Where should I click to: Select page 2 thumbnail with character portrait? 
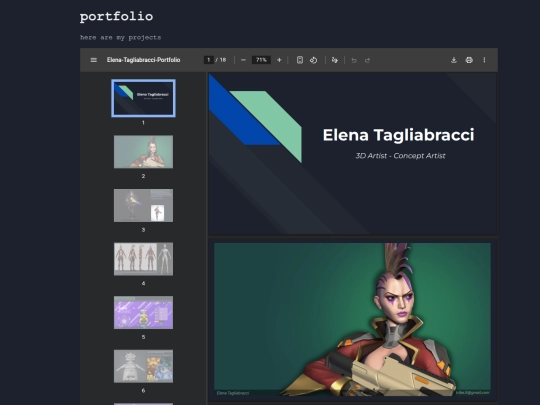143,152
